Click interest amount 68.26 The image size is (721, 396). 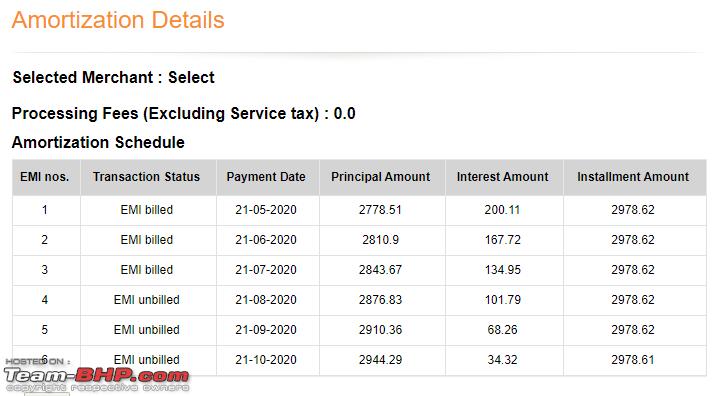[502, 330]
